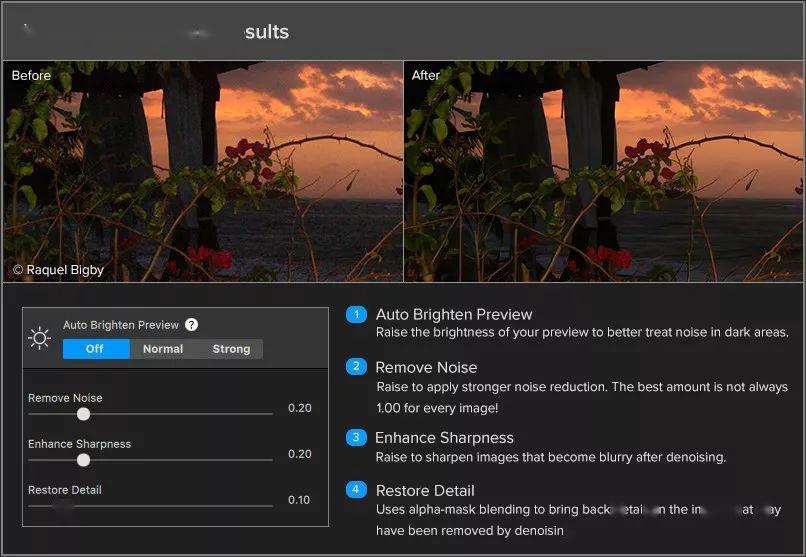Click the 'Auto Brighten Preview' description heading
806x557 pixels.
click(x=454, y=314)
